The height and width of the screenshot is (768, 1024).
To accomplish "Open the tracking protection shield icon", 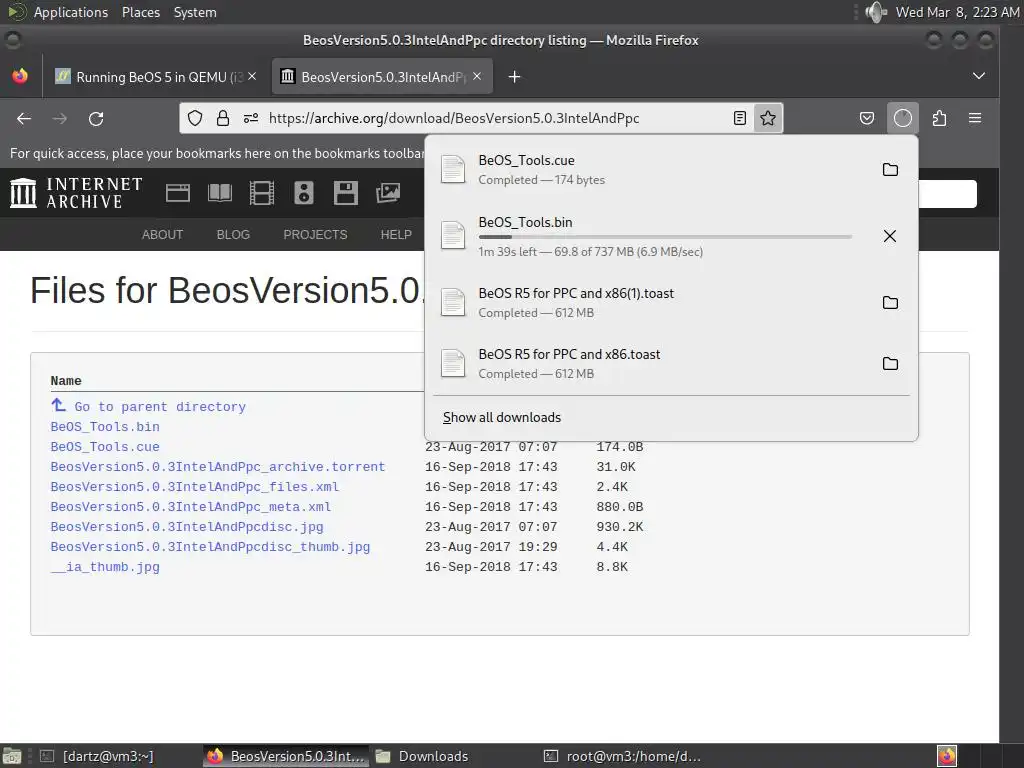I will [x=195, y=118].
